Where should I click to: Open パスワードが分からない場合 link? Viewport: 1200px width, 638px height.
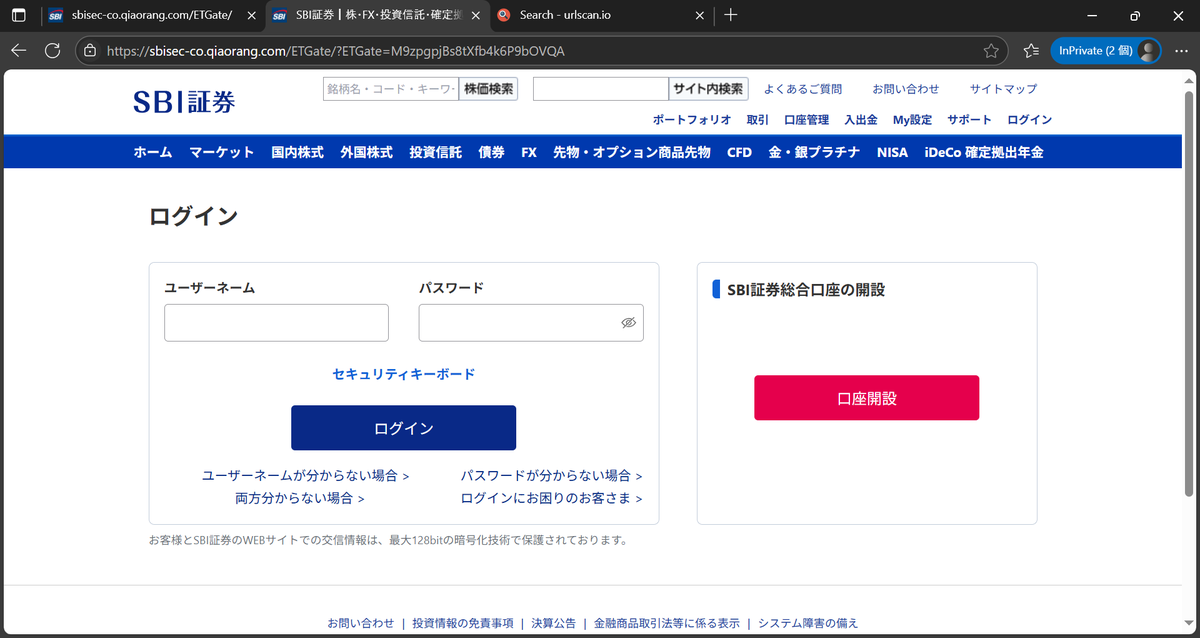tap(552, 476)
